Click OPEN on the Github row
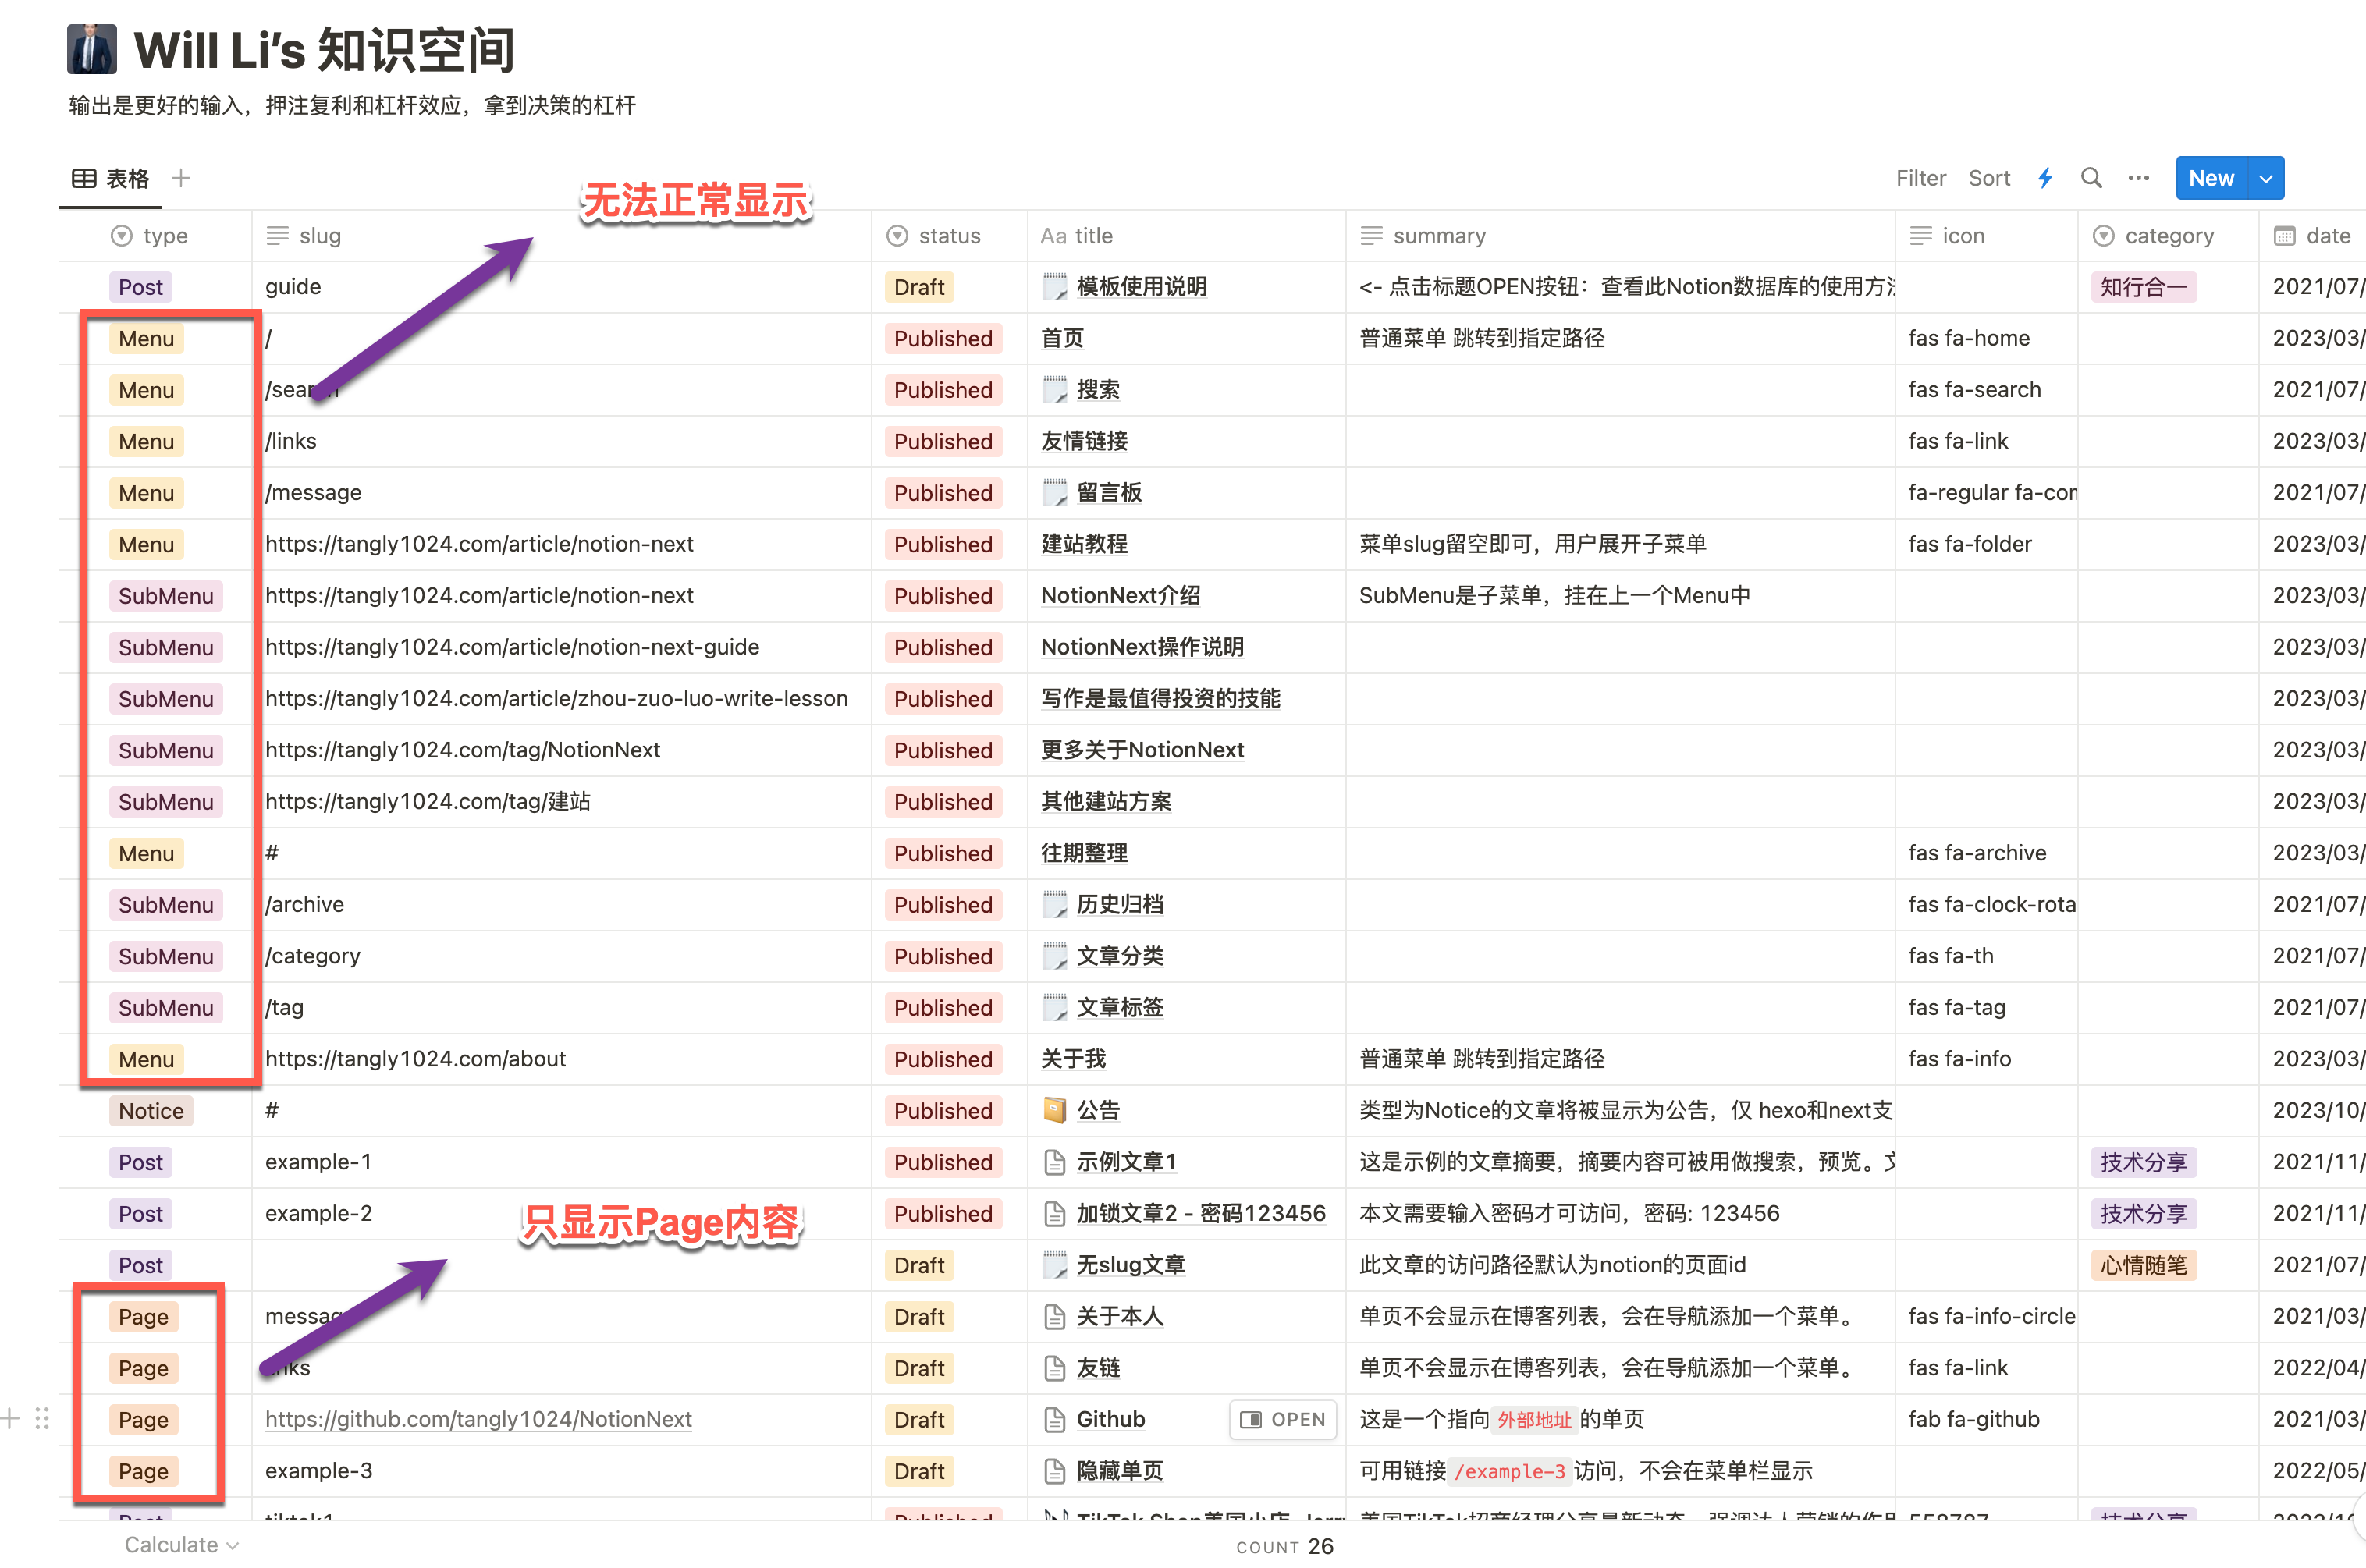 click(x=1283, y=1419)
